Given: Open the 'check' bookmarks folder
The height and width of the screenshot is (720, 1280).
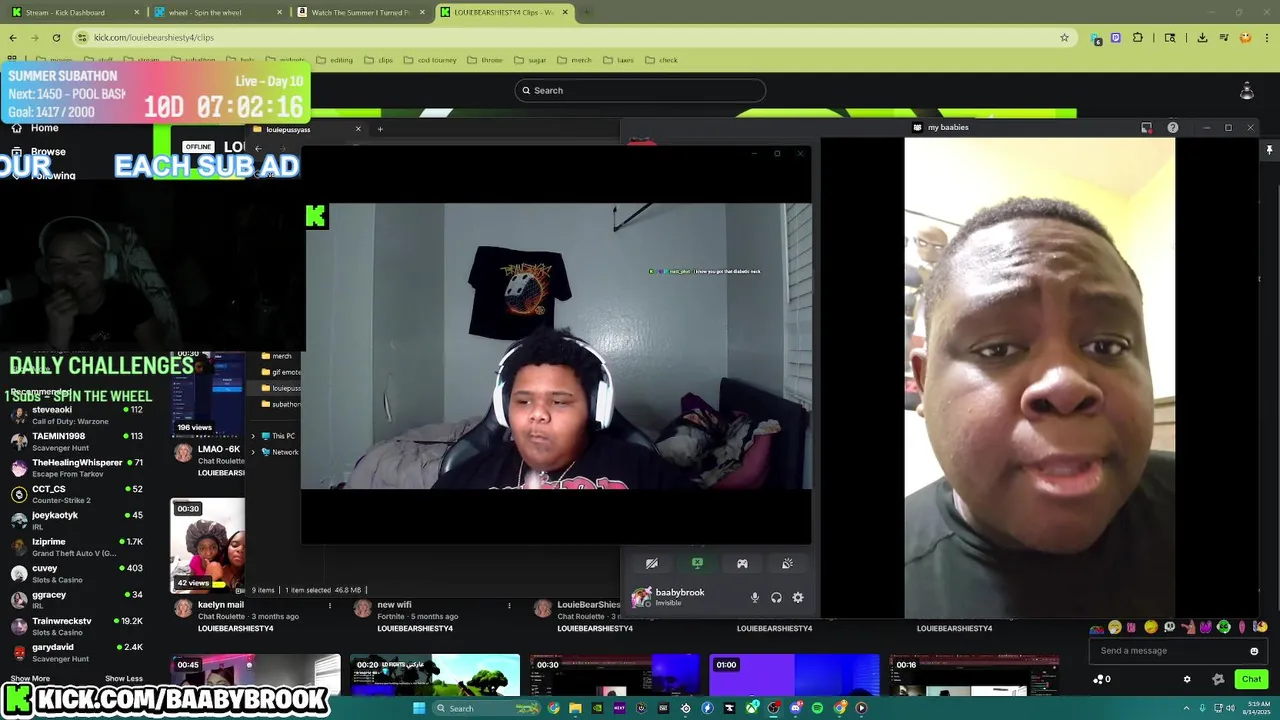Looking at the screenshot, I should pyautogui.click(x=661, y=60).
